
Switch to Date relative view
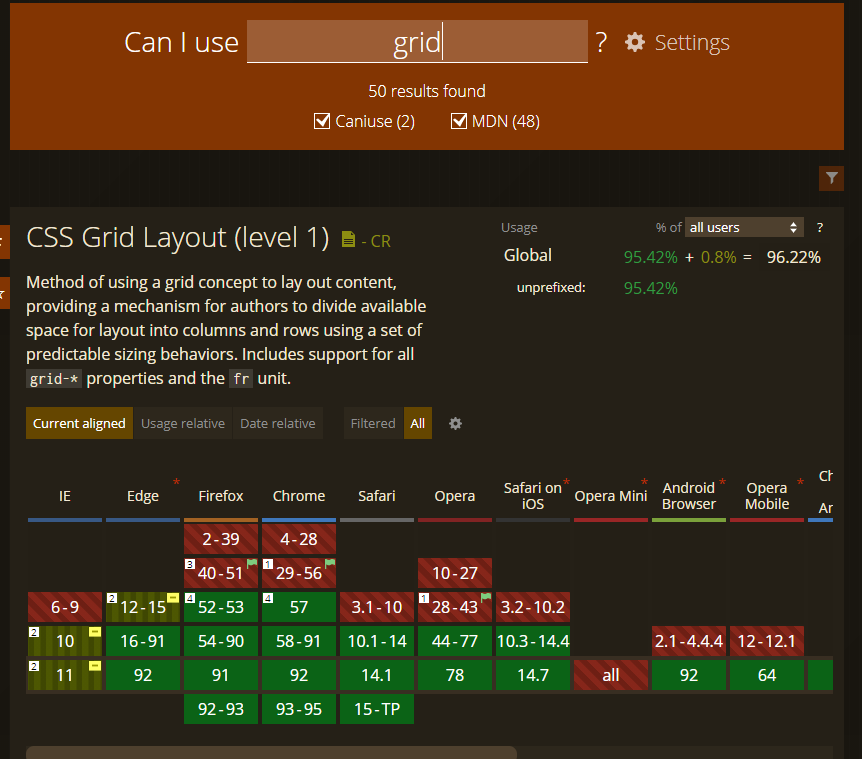pos(278,423)
